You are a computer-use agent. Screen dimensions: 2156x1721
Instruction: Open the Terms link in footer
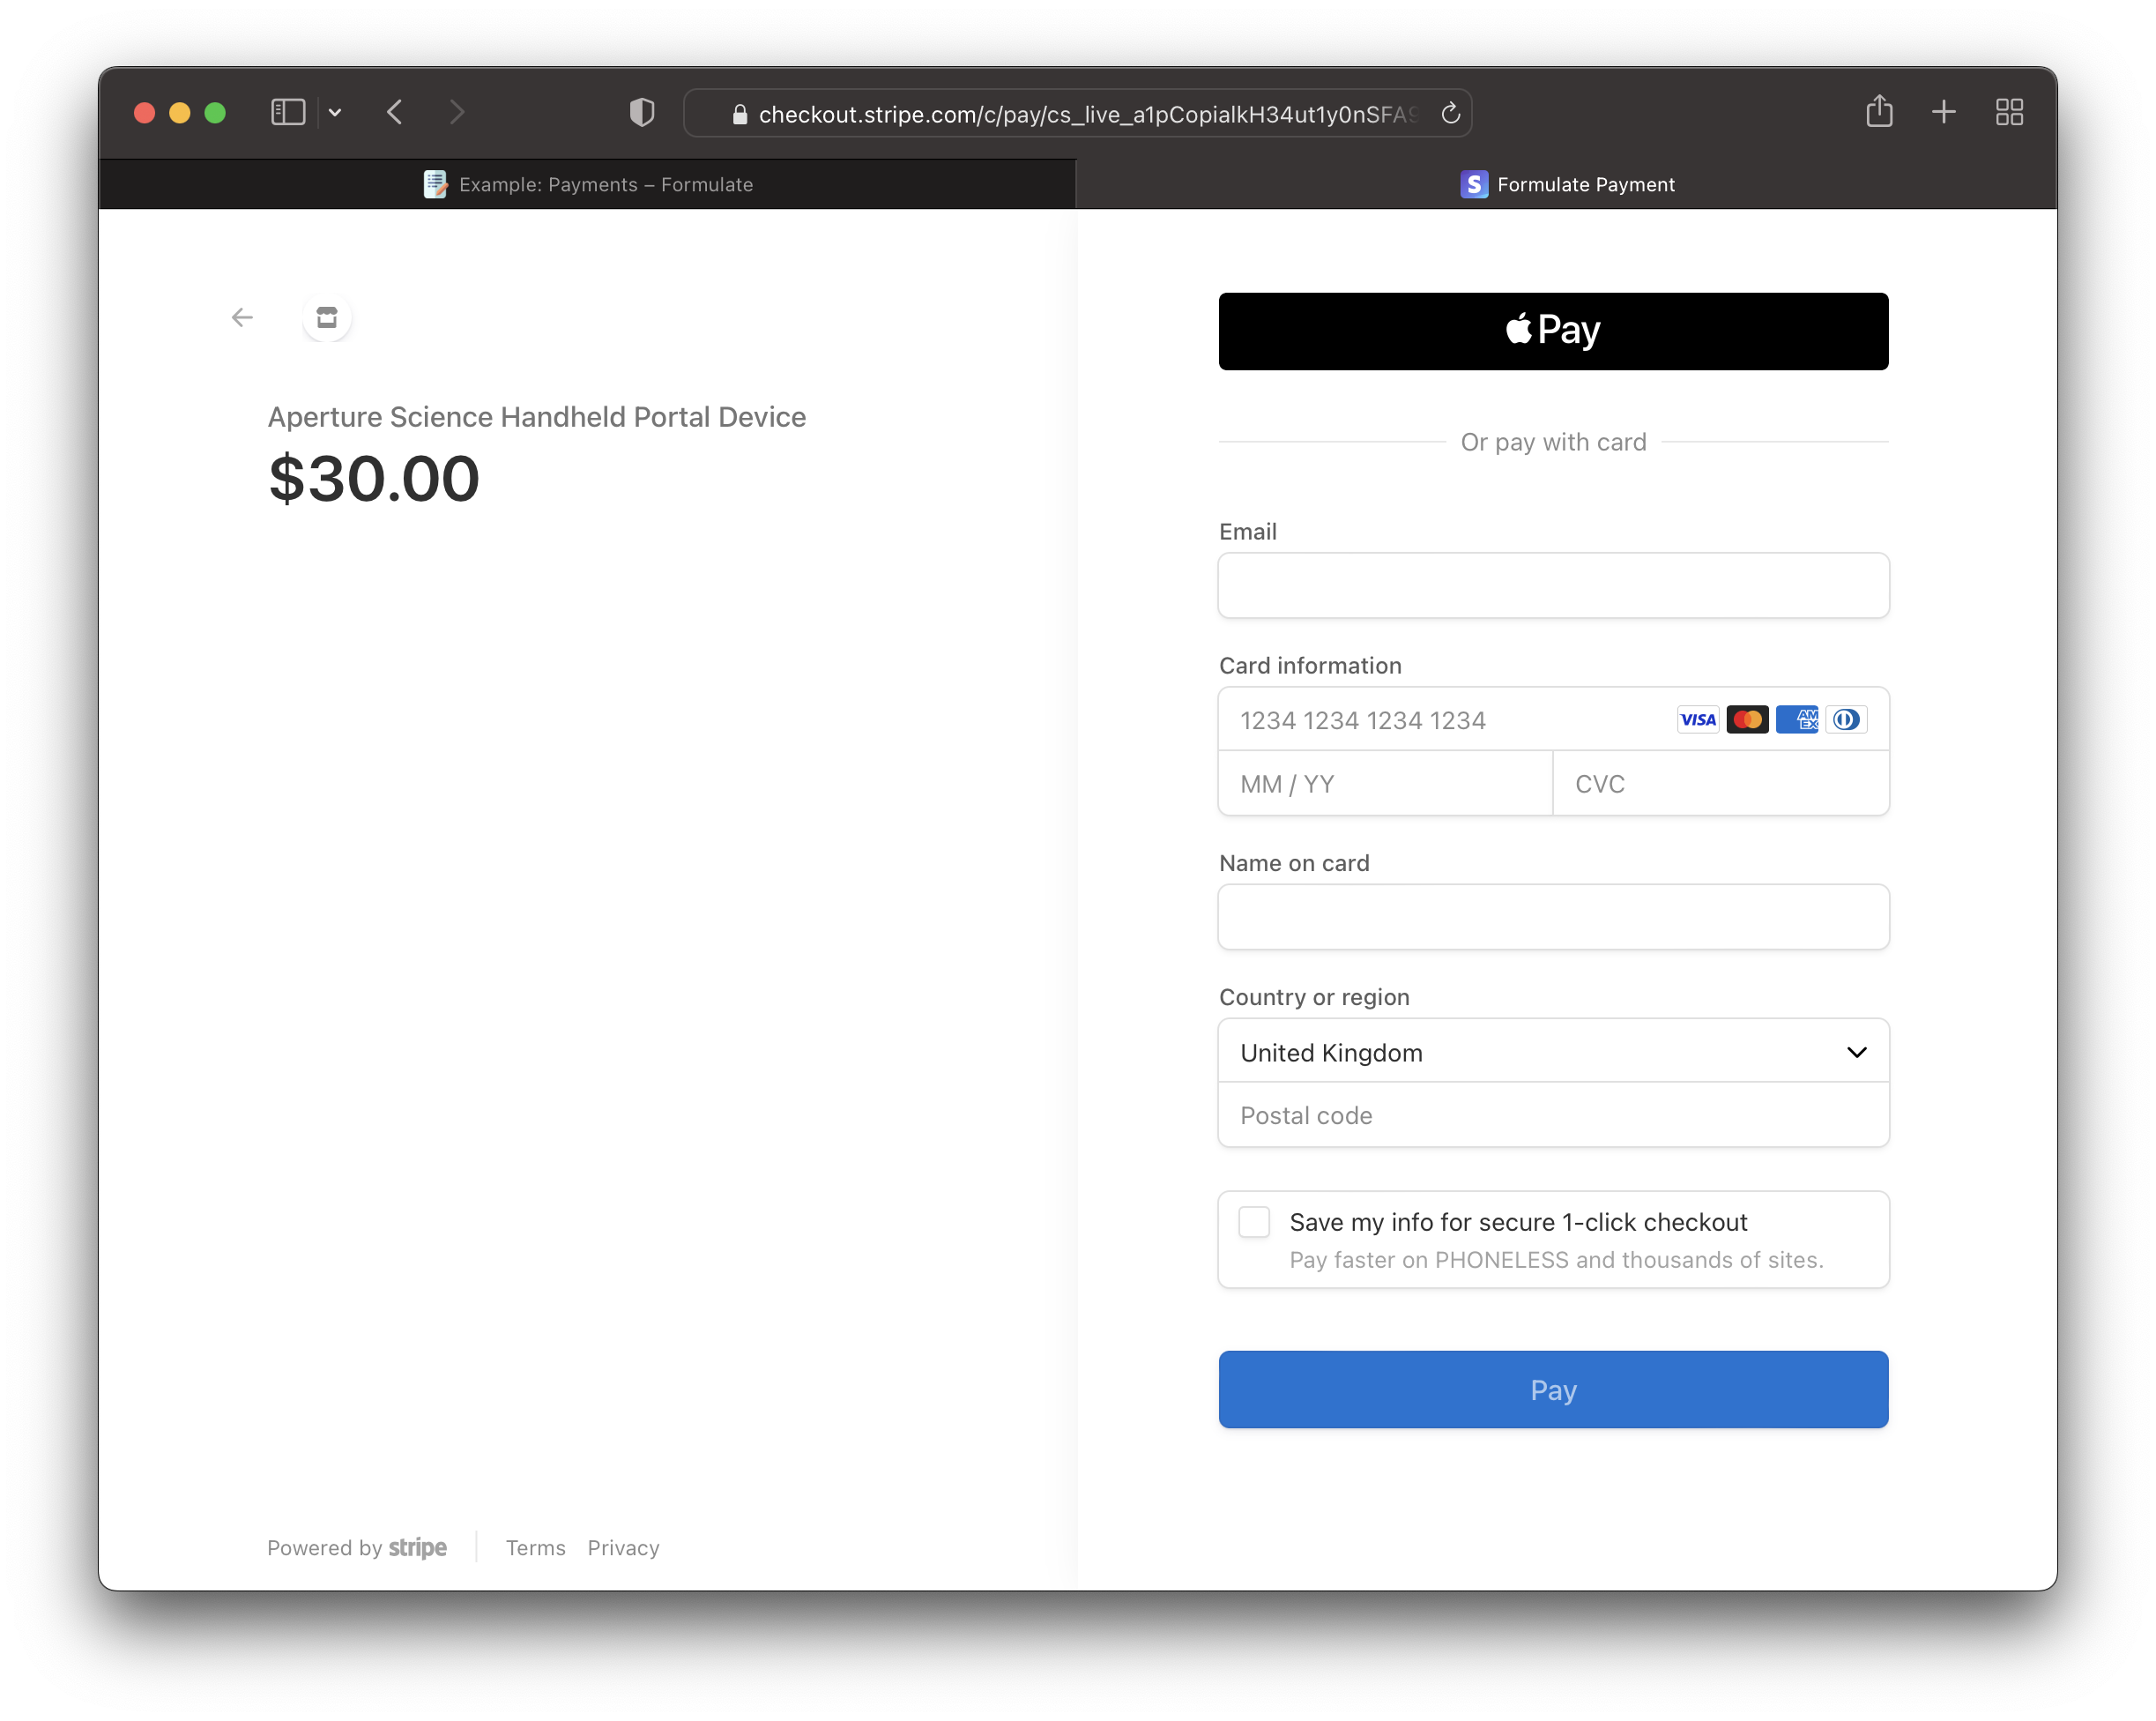click(535, 1548)
